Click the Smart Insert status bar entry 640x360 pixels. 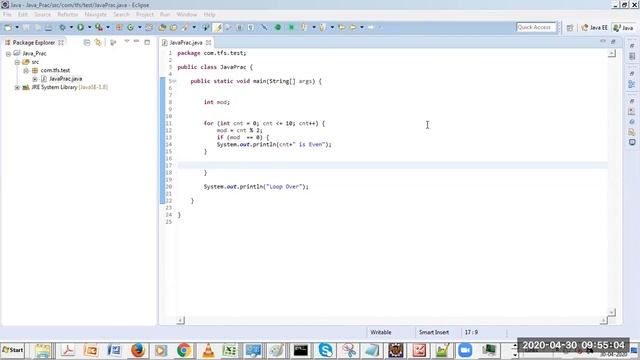click(434, 332)
